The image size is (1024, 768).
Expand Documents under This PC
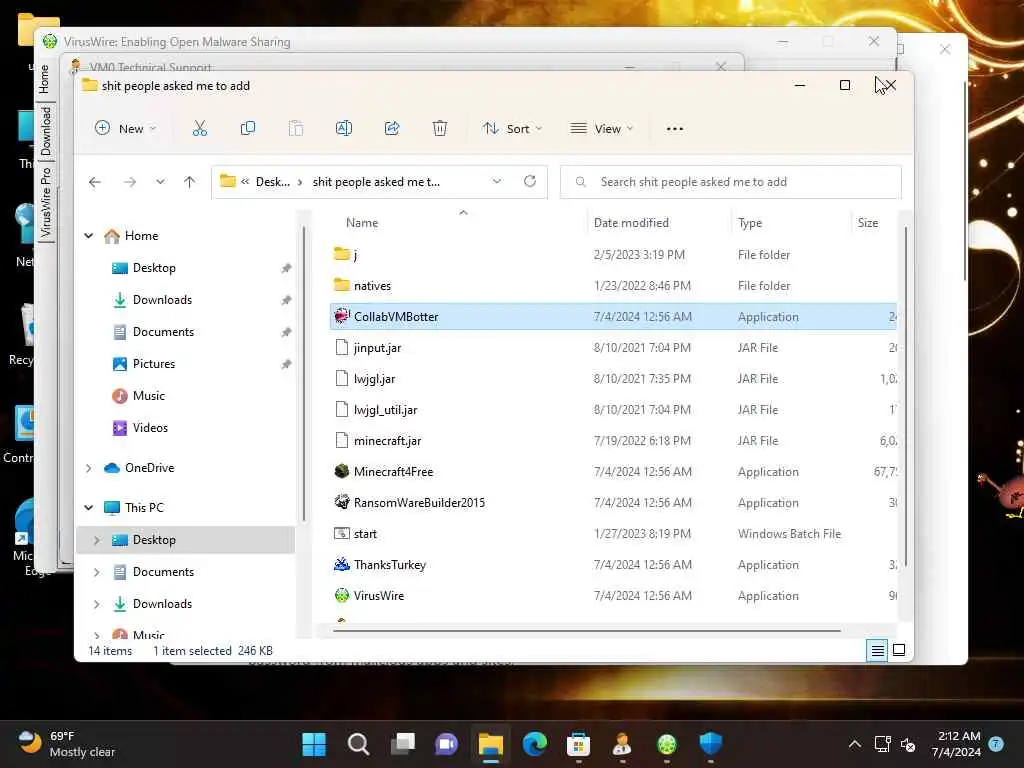coord(97,572)
